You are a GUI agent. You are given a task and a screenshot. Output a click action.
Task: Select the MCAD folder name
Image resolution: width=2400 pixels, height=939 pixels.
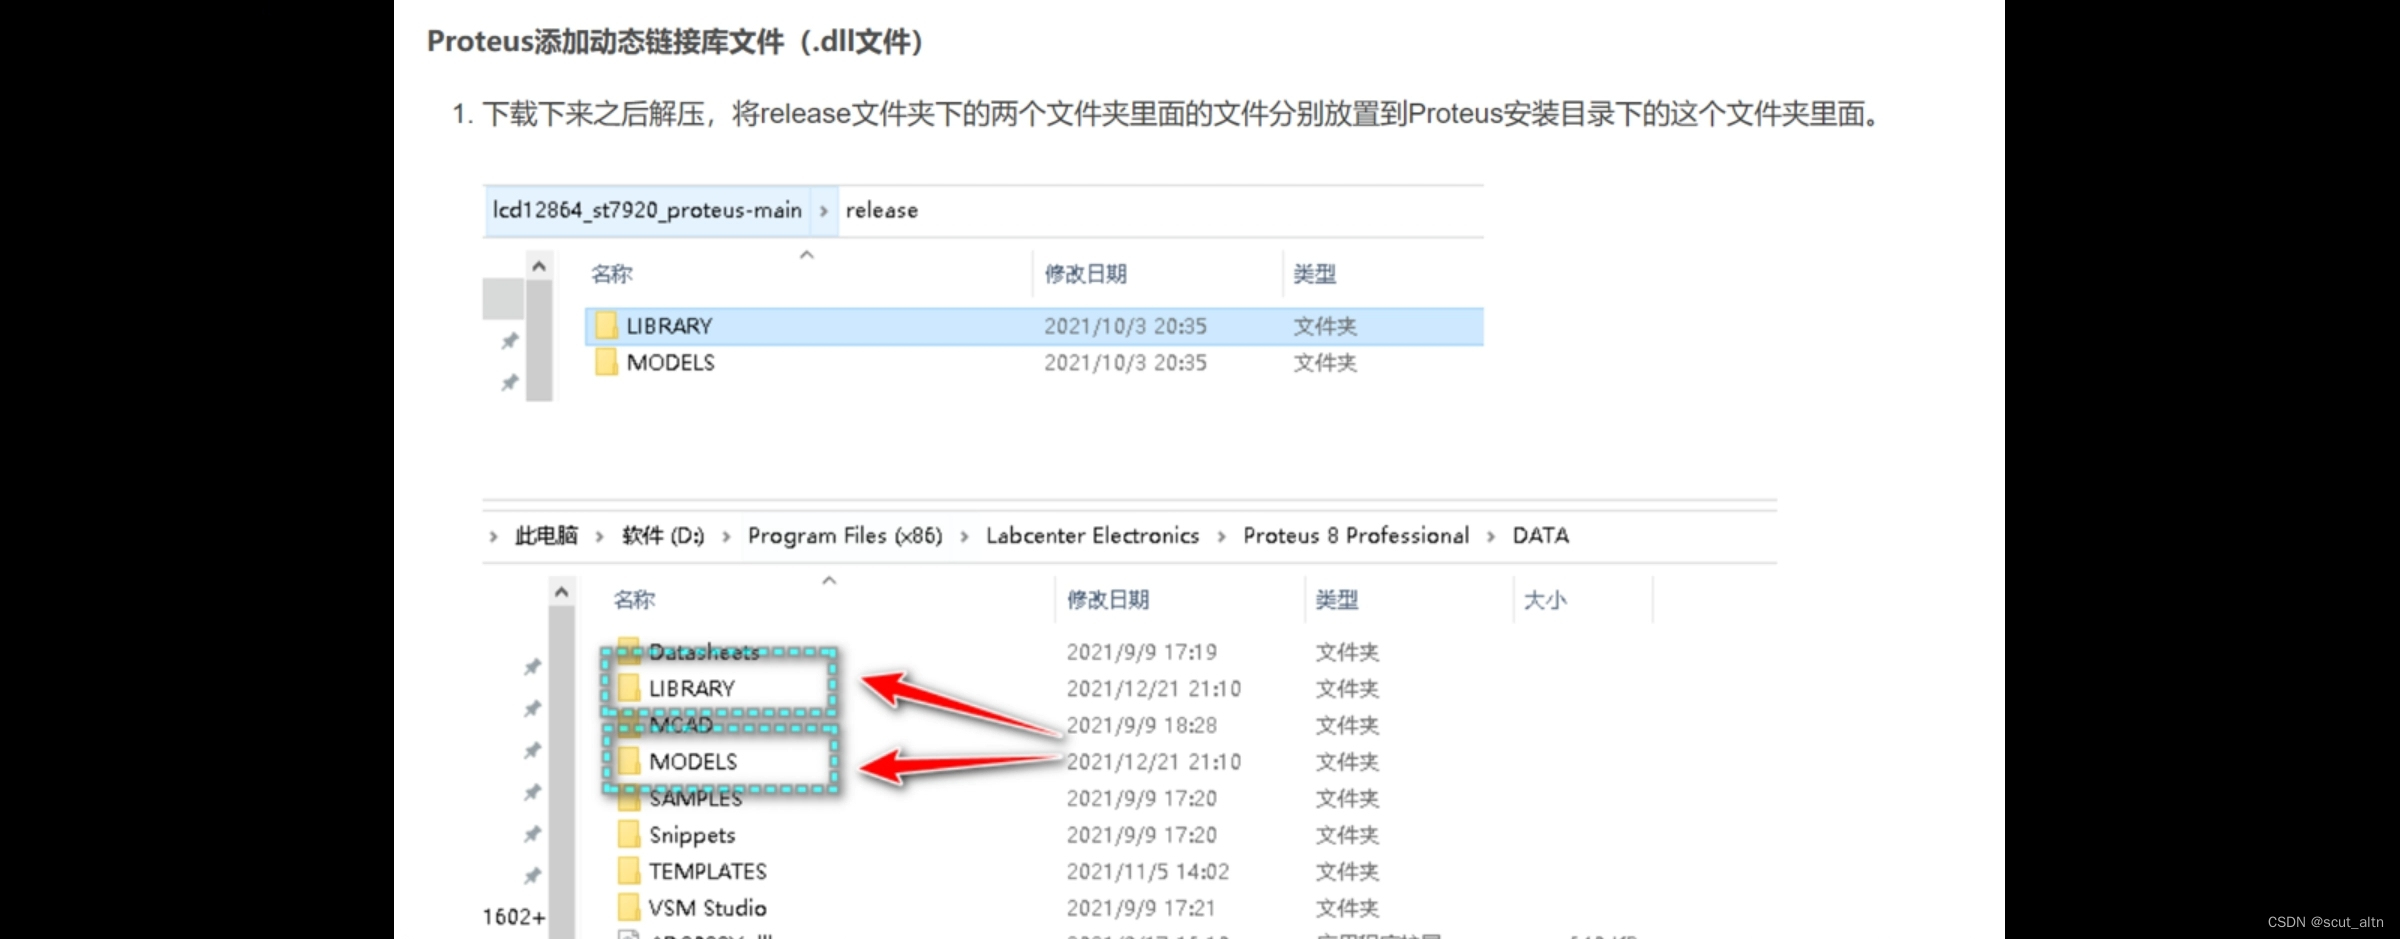[x=681, y=724]
